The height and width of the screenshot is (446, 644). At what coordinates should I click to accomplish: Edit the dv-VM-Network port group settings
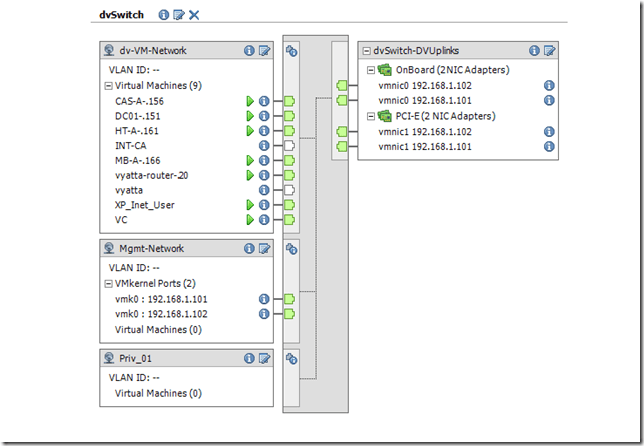pos(265,50)
